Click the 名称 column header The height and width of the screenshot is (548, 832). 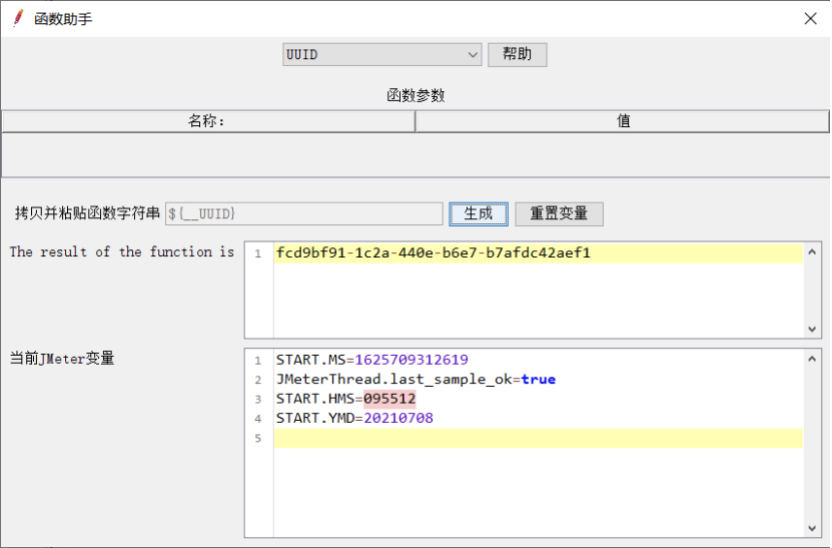coord(208,121)
